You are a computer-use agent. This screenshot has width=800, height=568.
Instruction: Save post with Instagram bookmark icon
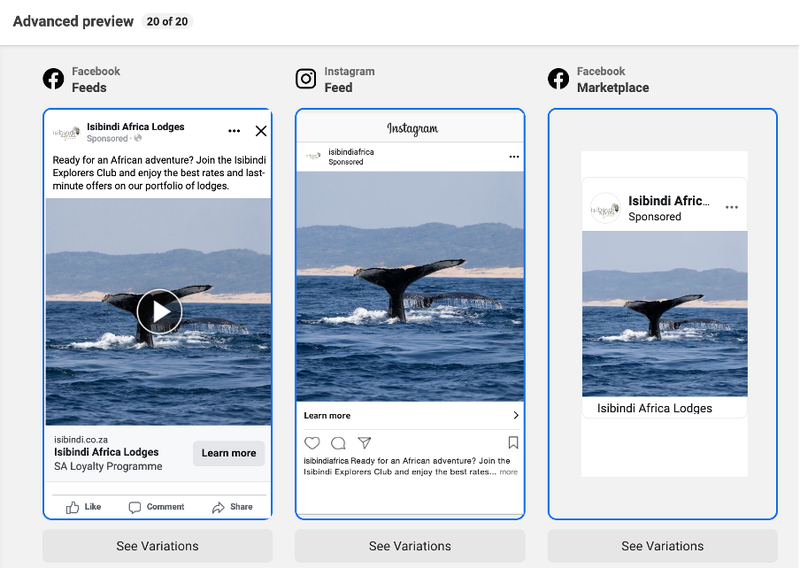513,443
